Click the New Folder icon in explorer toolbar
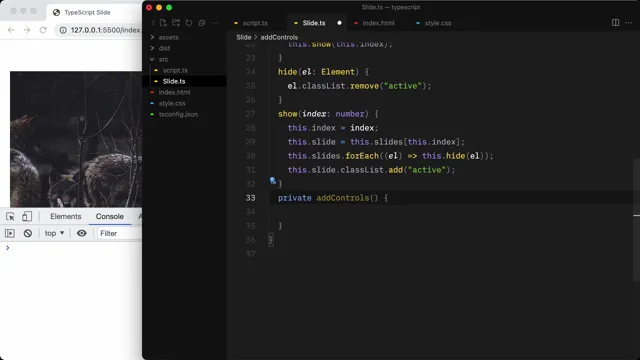Image resolution: width=640 pixels, height=360 pixels. click(x=176, y=23)
